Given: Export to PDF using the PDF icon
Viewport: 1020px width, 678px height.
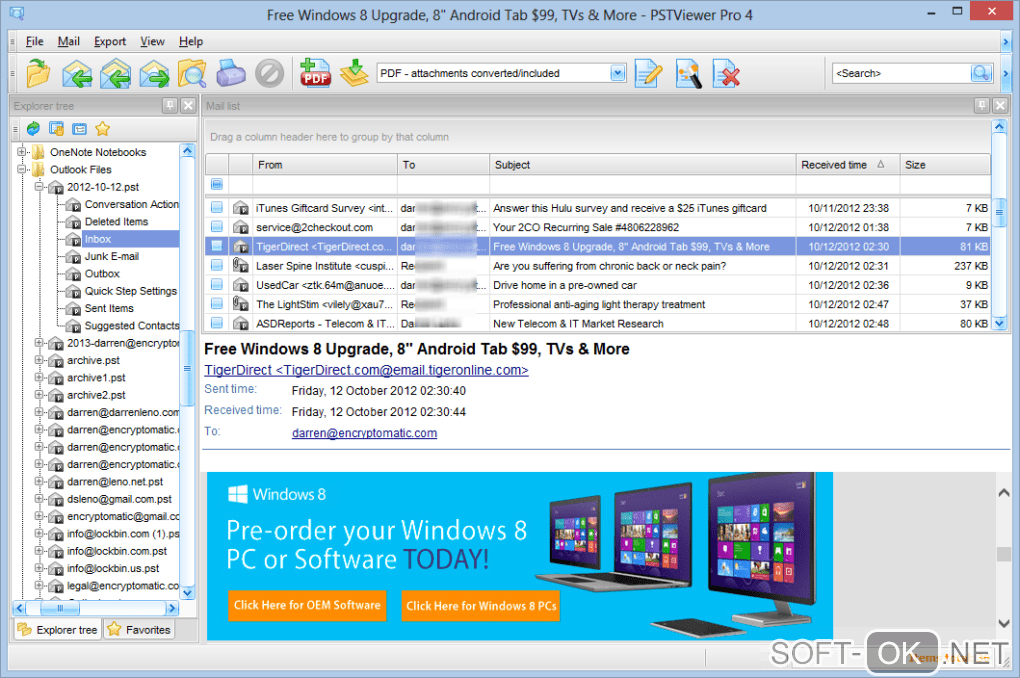Looking at the screenshot, I should pos(315,72).
